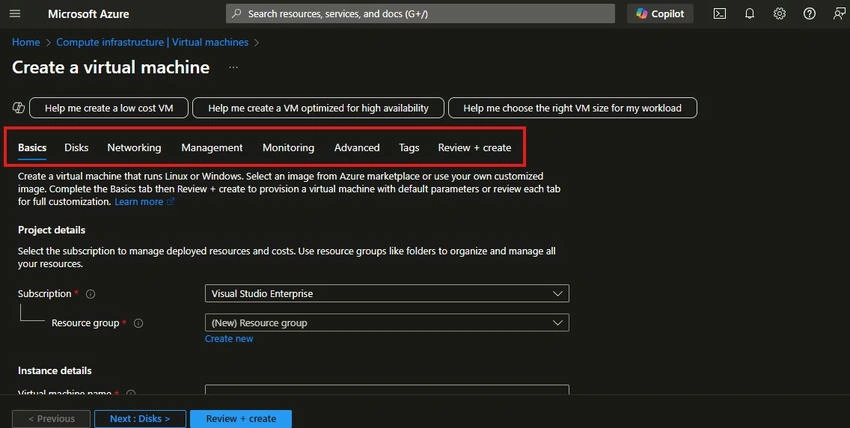Show info tooltip for Resource group
Screen dimensions: 850x428
[138, 323]
